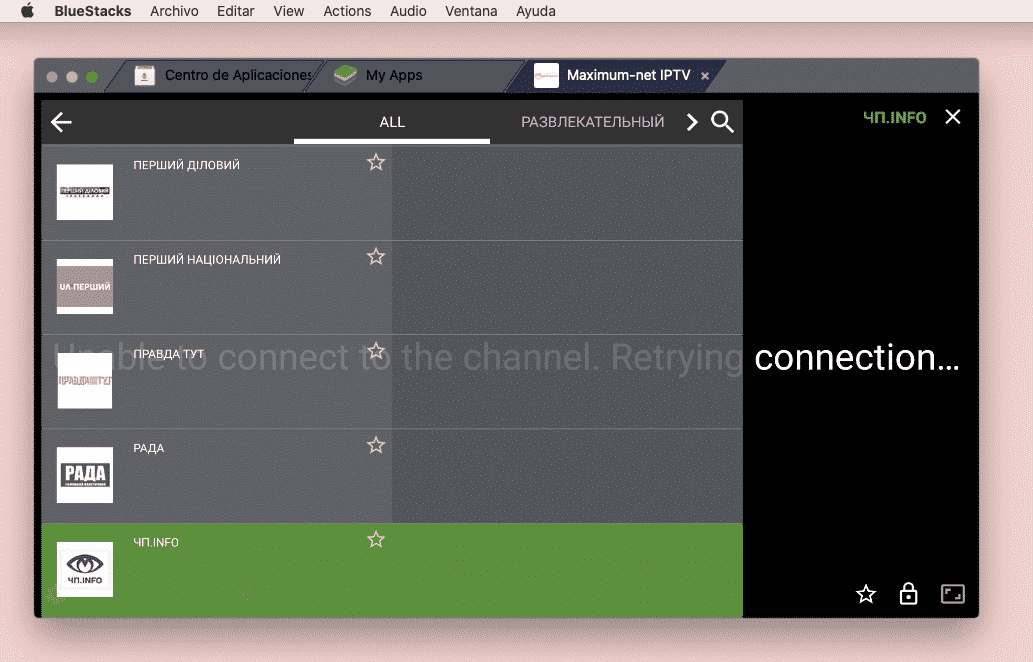This screenshot has width=1033, height=662.
Task: Toggle the screen lock icon in player
Action: pos(908,593)
